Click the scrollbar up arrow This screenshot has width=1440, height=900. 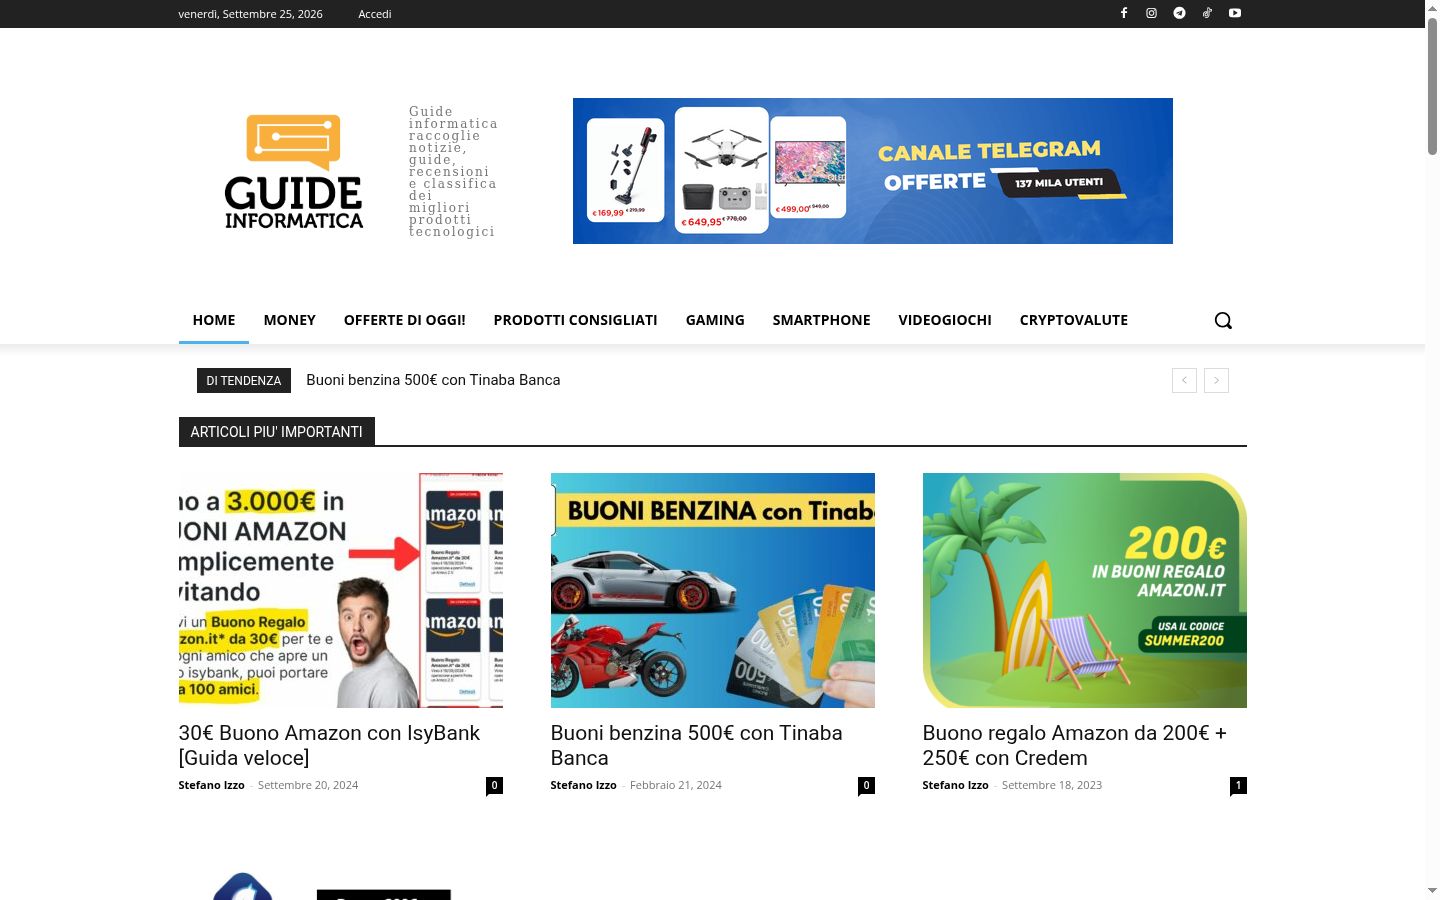[x=1432, y=8]
